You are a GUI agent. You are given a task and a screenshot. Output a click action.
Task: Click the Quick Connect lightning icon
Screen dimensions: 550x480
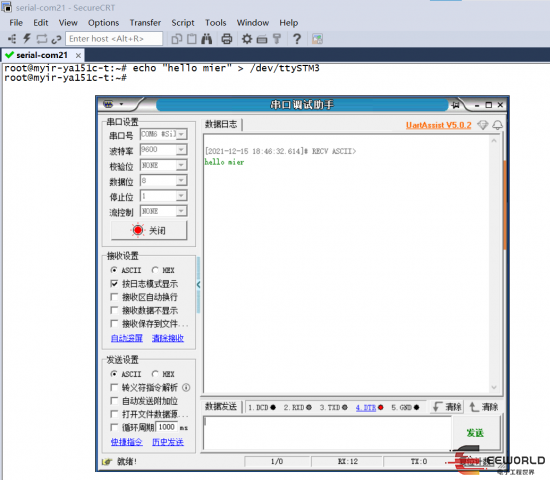27,39
